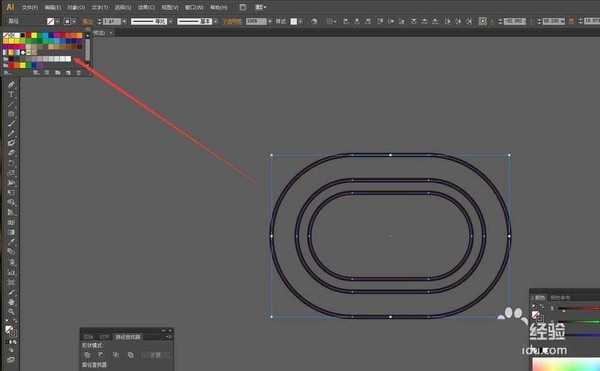Select the Pen tool in toolbox
This screenshot has height=371, width=600.
pyautogui.click(x=11, y=84)
